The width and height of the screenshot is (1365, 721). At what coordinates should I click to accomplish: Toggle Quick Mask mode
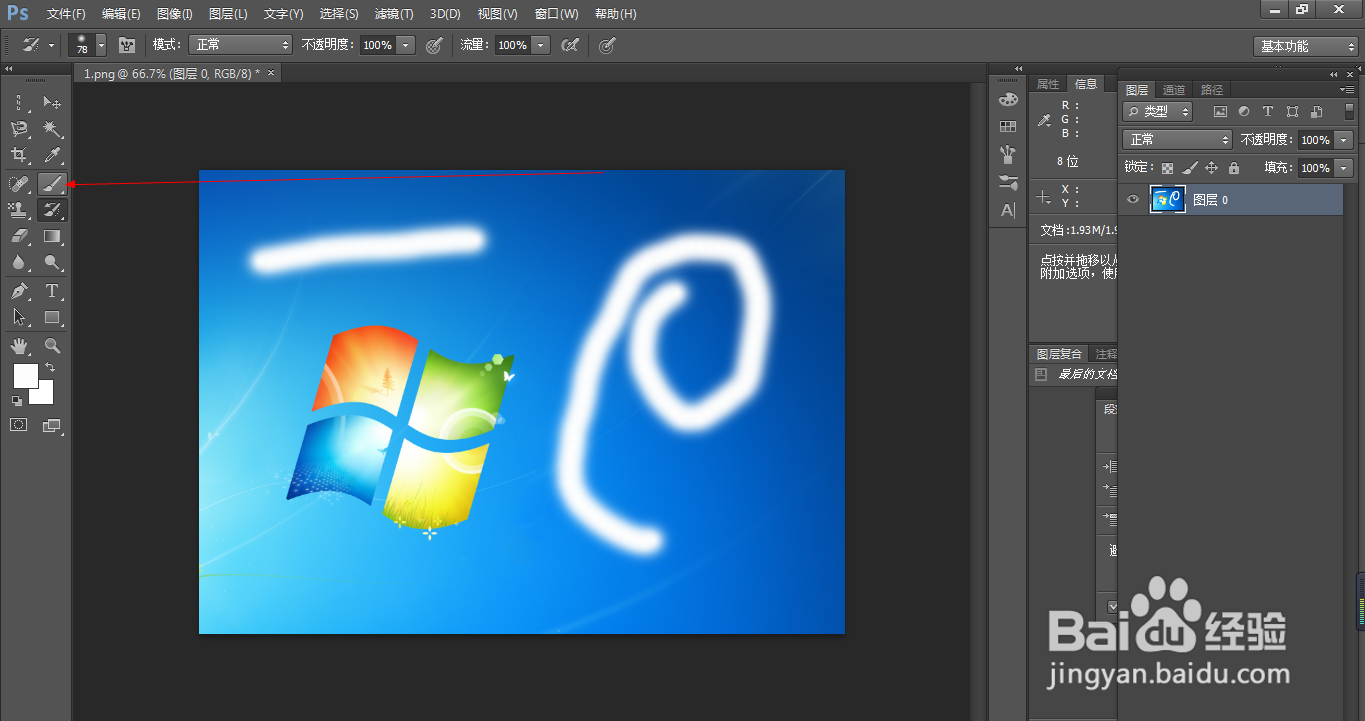pyautogui.click(x=19, y=425)
